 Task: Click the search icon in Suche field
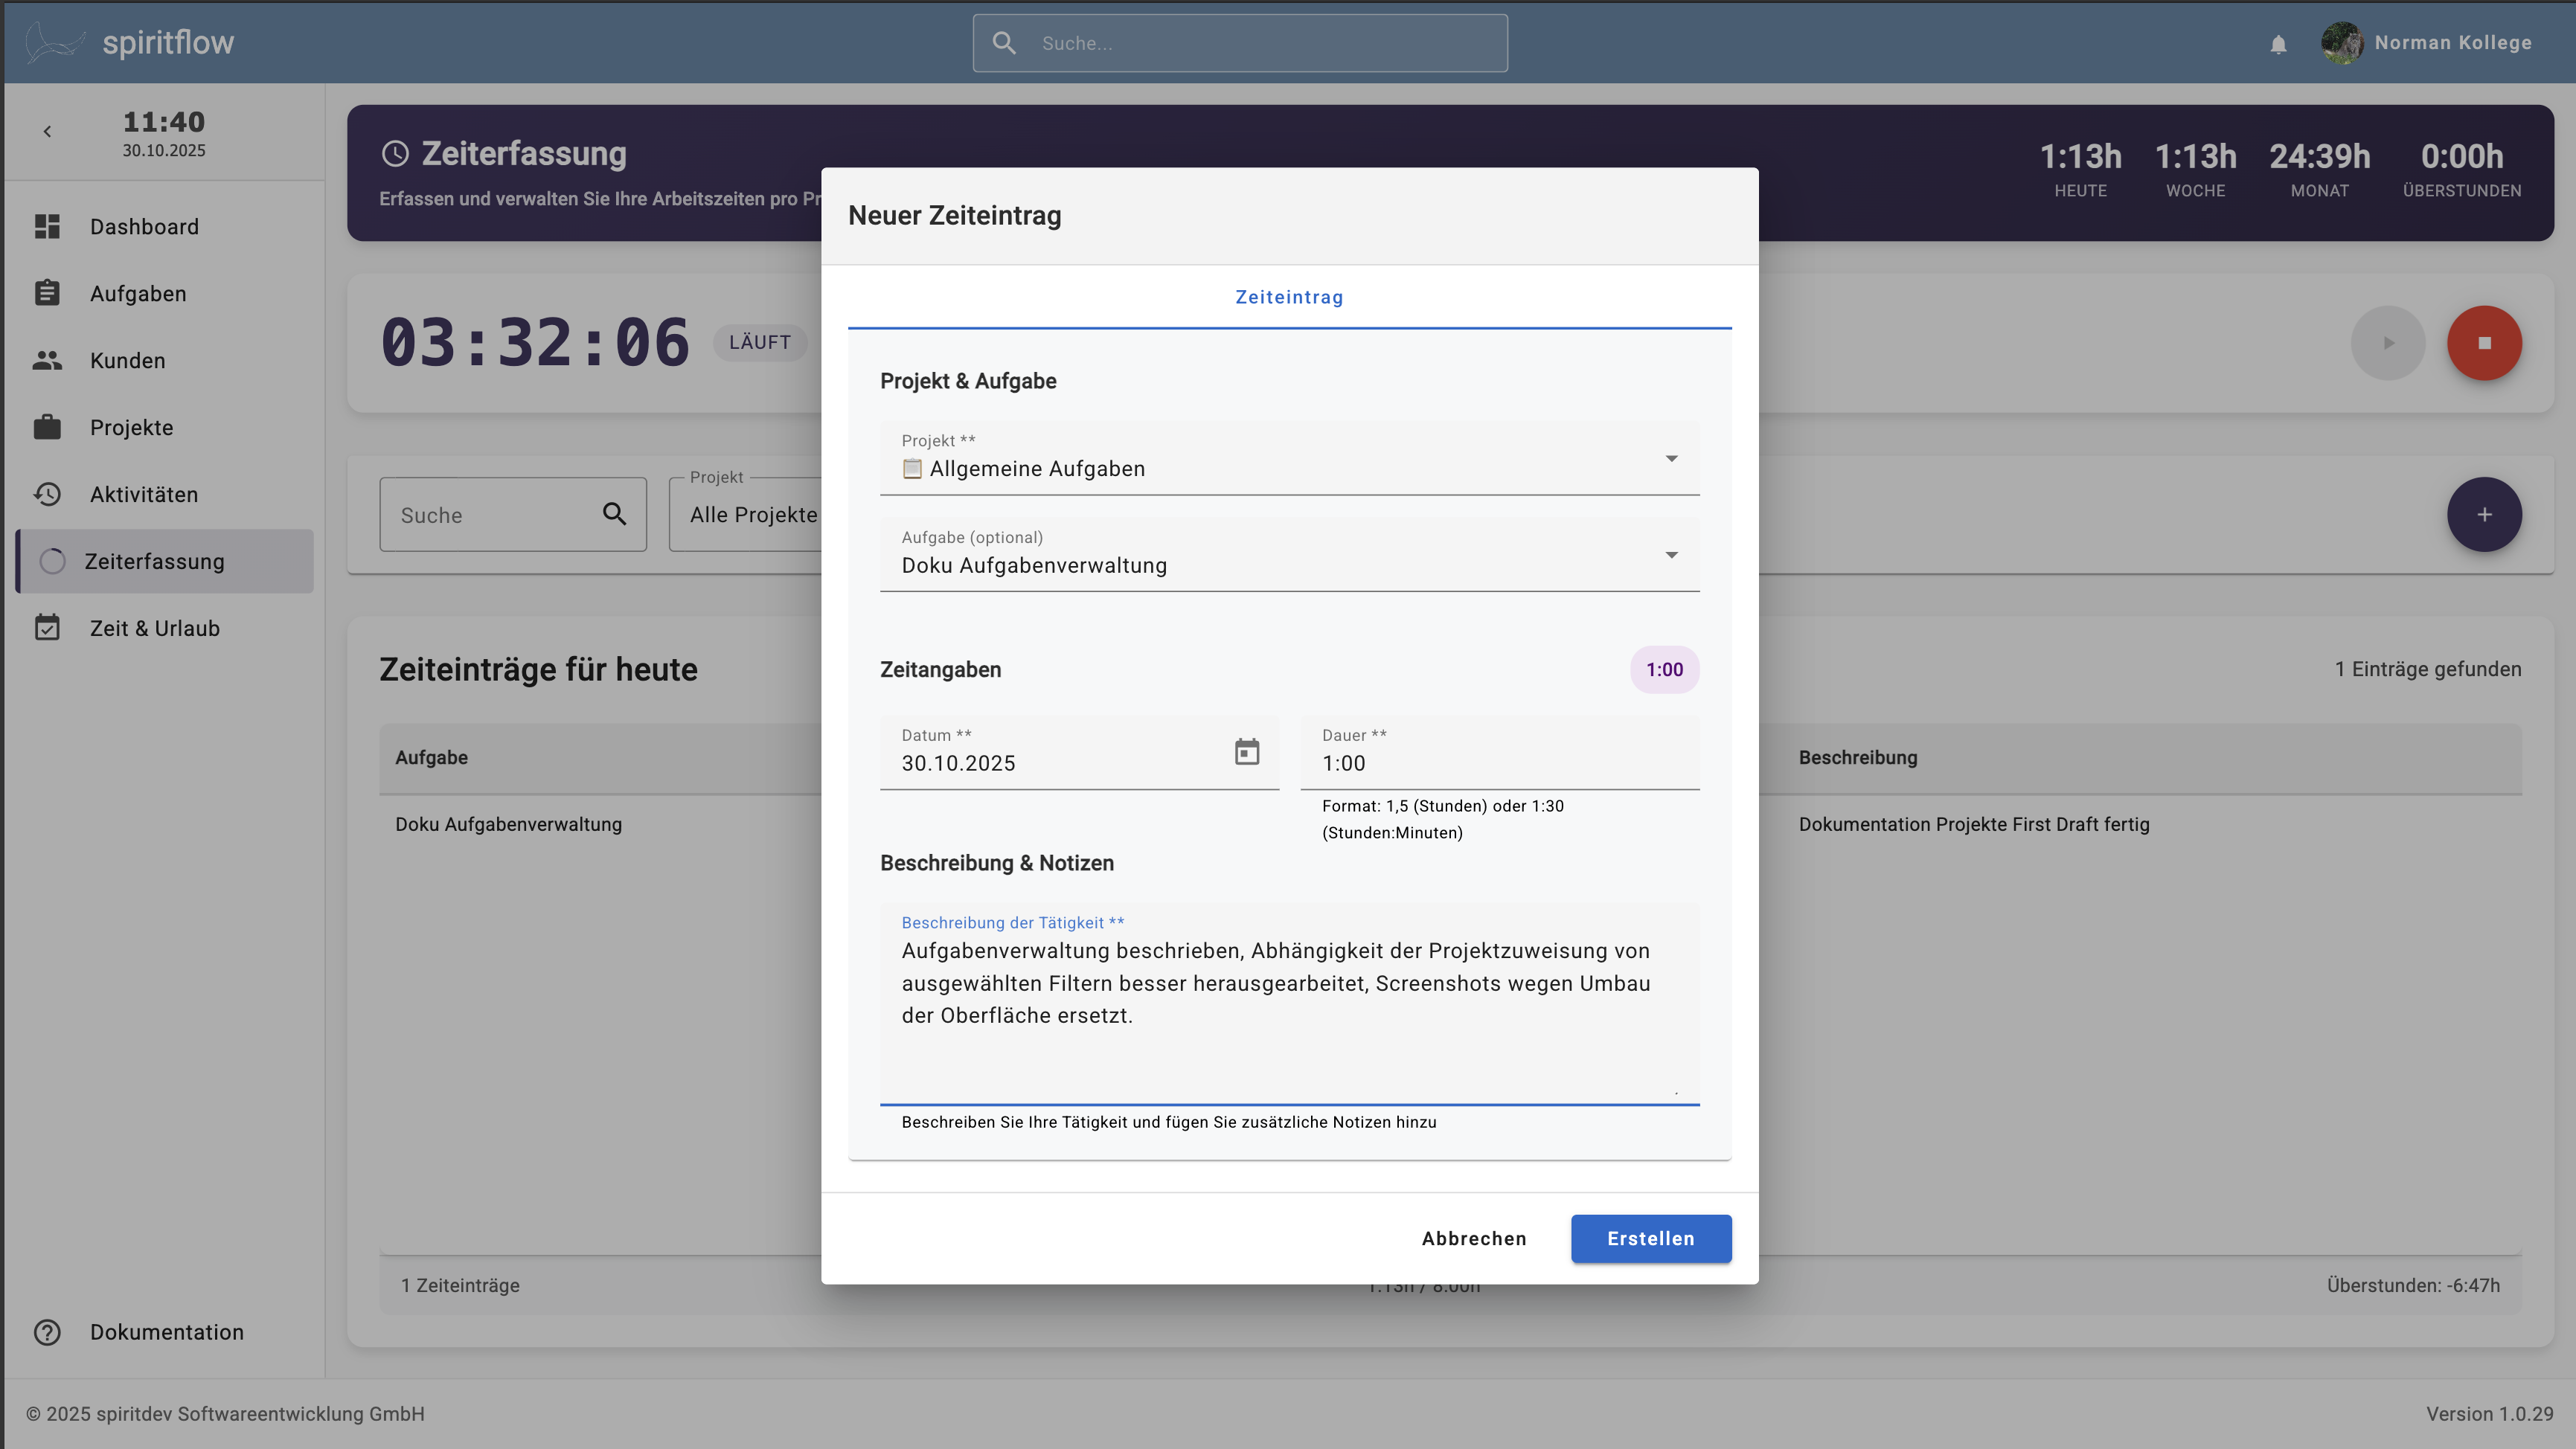point(614,514)
